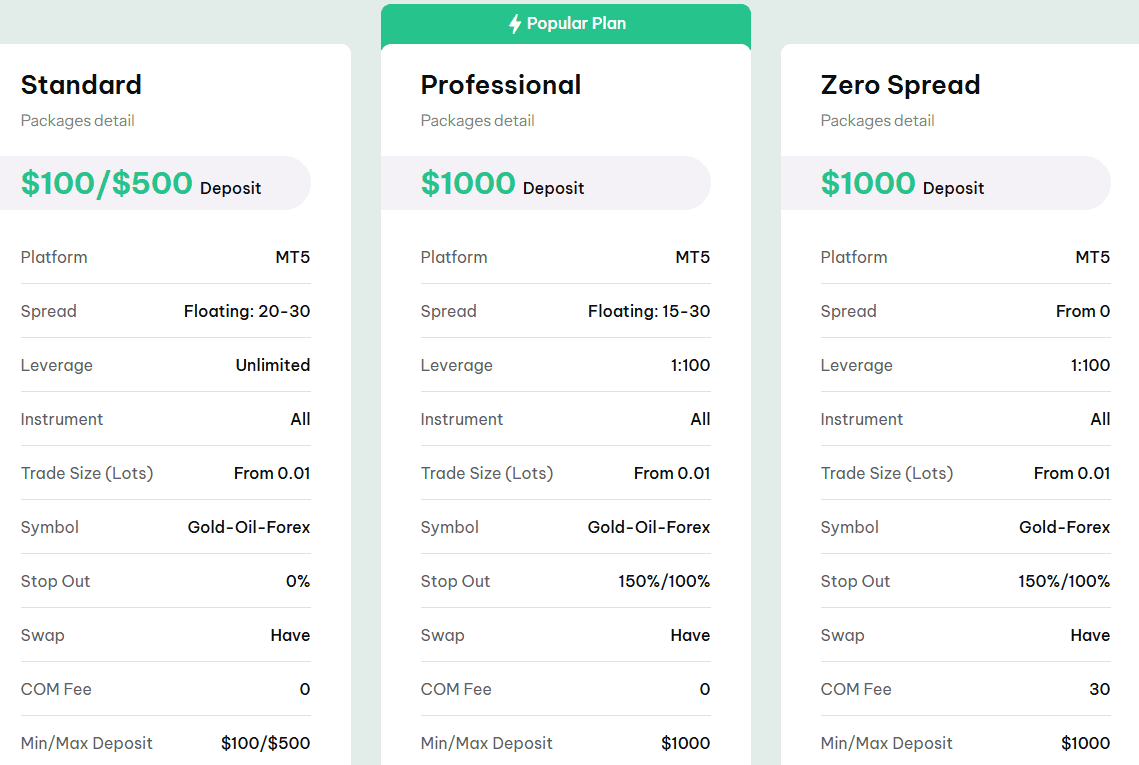Image resolution: width=1139 pixels, height=765 pixels.
Task: Click Packages detail under Professional
Action: 477,121
